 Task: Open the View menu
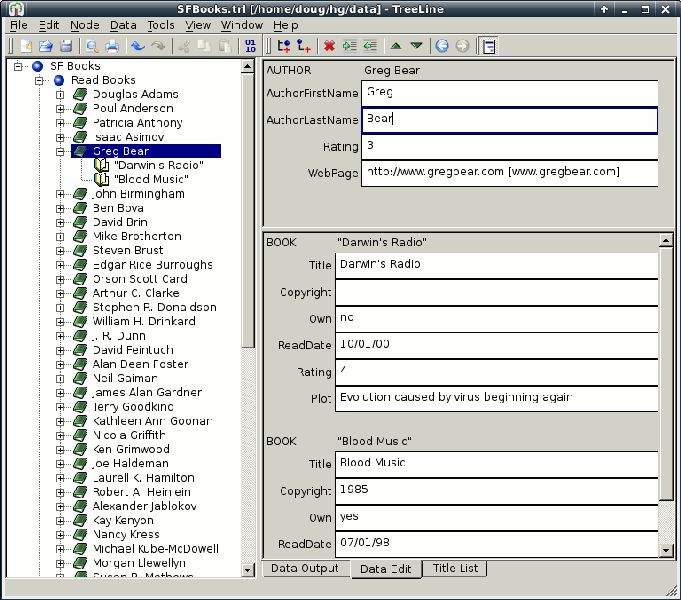(x=198, y=25)
